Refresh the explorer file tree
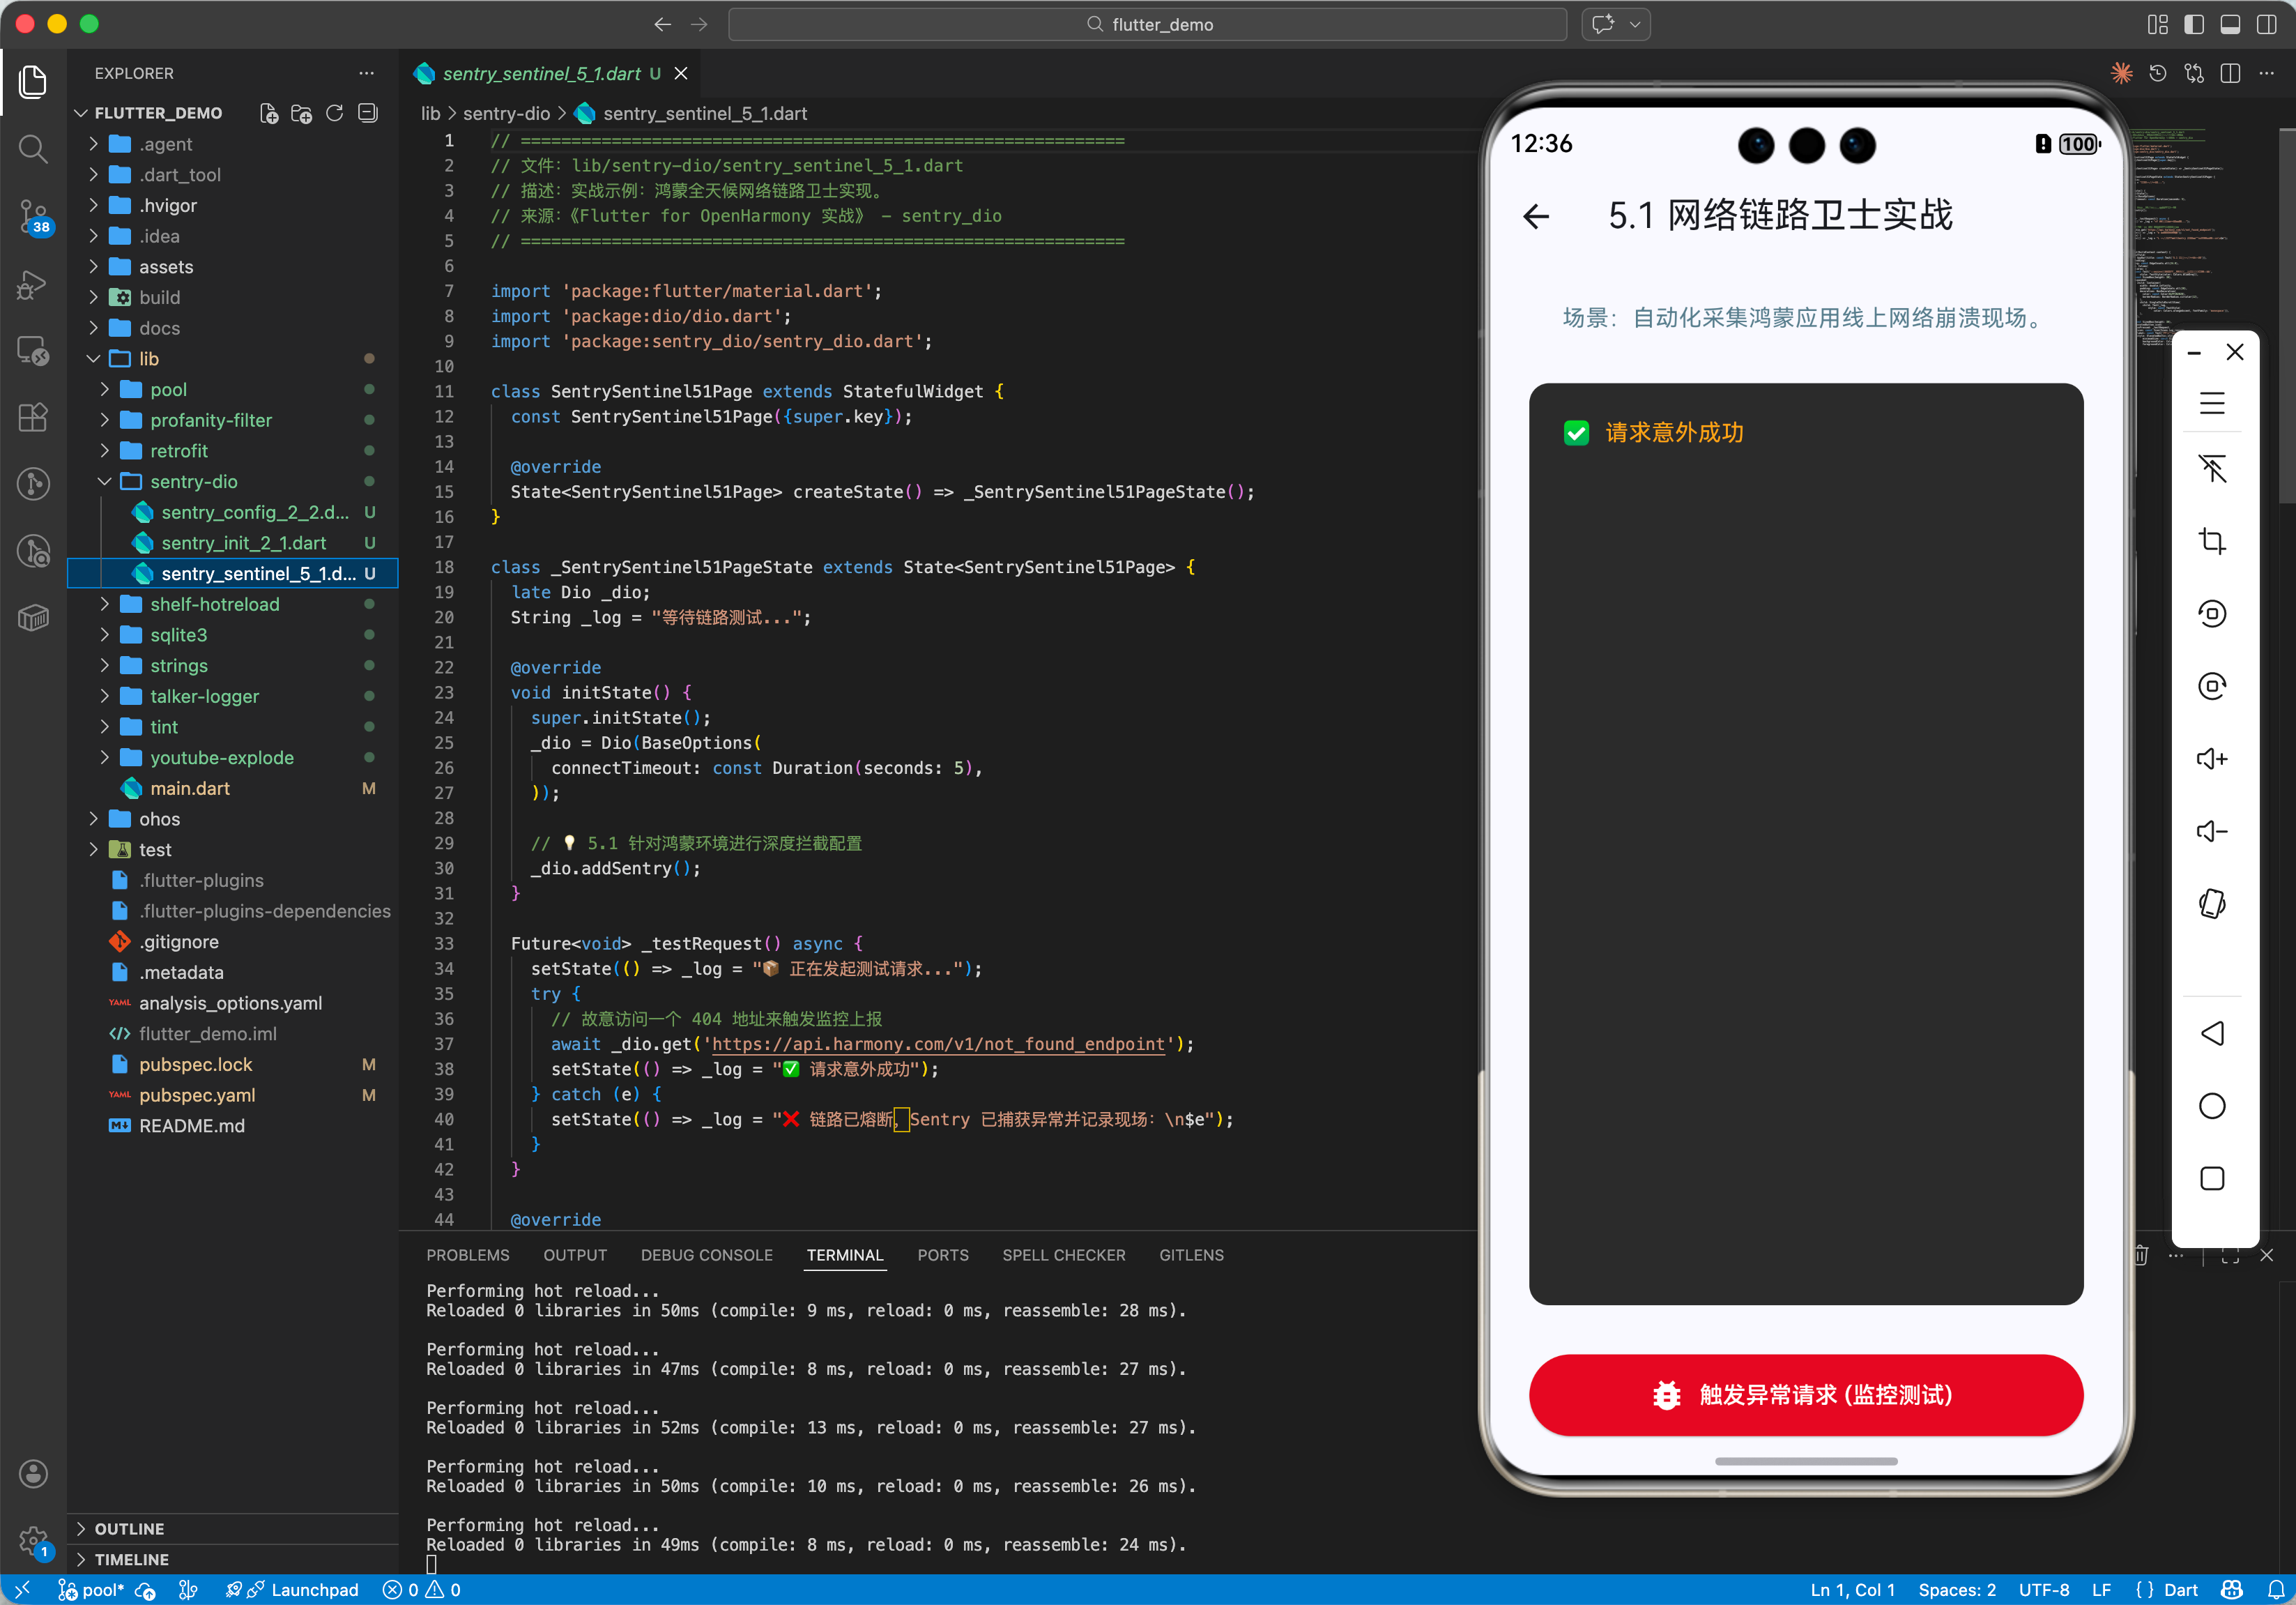2296x1605 pixels. [335, 113]
